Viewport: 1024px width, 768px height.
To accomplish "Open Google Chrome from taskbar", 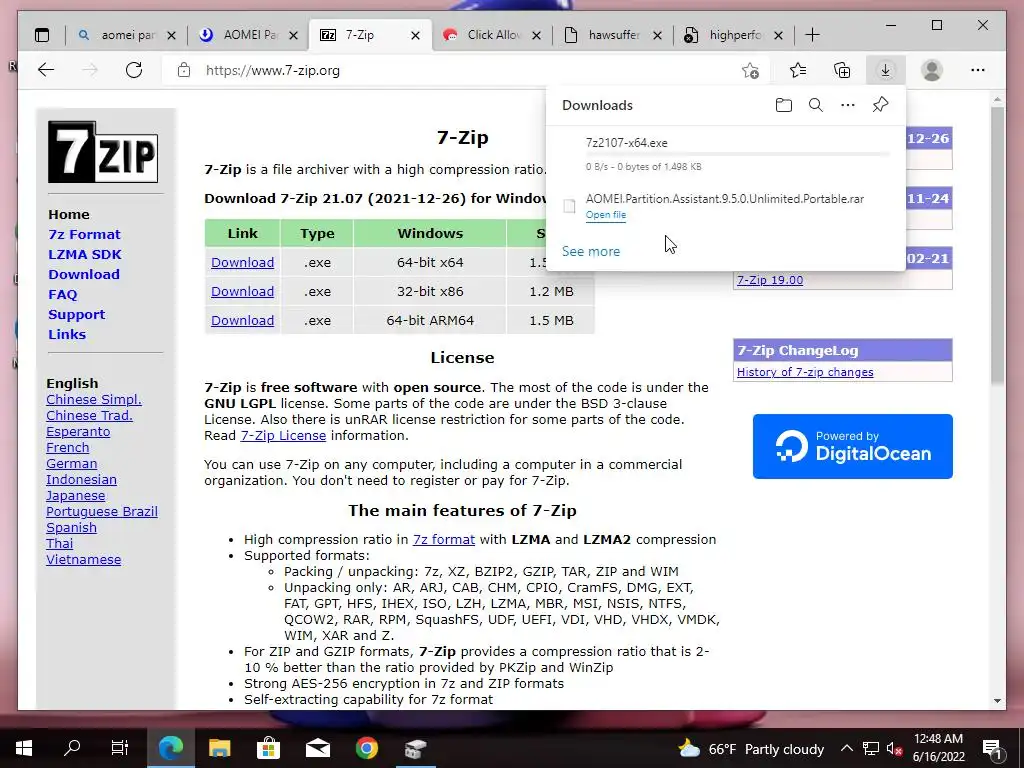I will [x=366, y=748].
